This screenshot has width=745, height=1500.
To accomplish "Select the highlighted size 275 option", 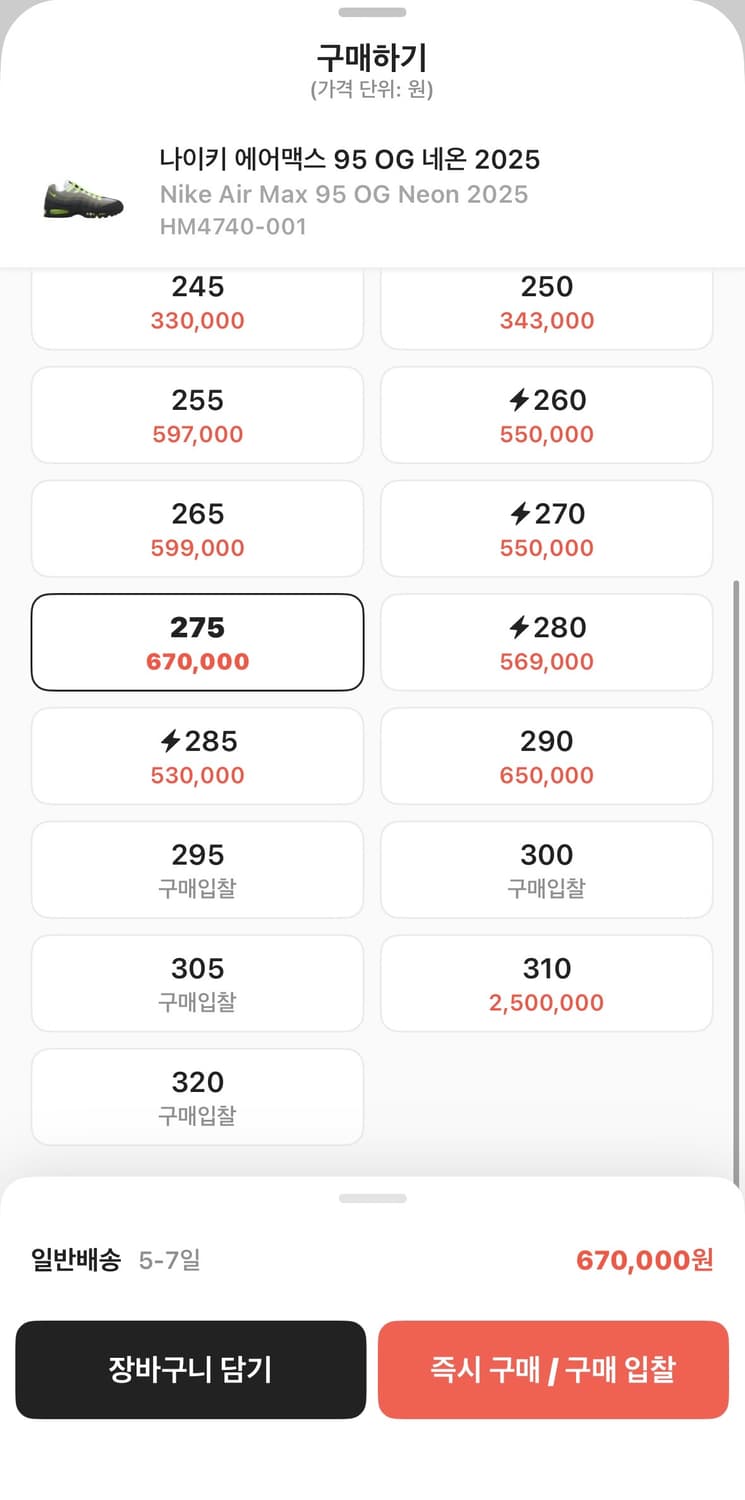I will 197,642.
